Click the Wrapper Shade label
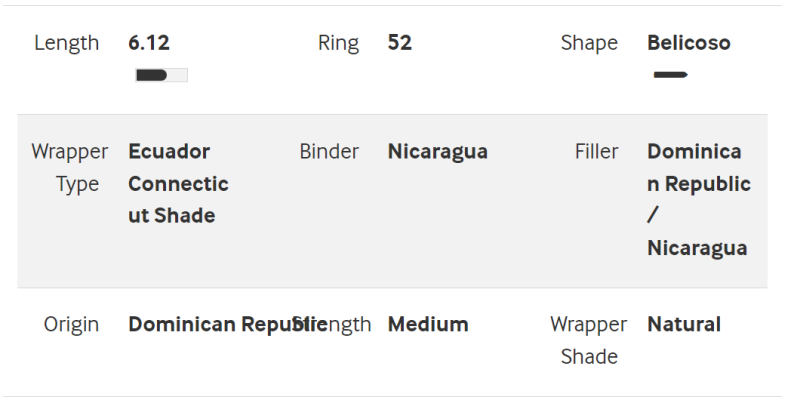The image size is (794, 400). click(588, 340)
